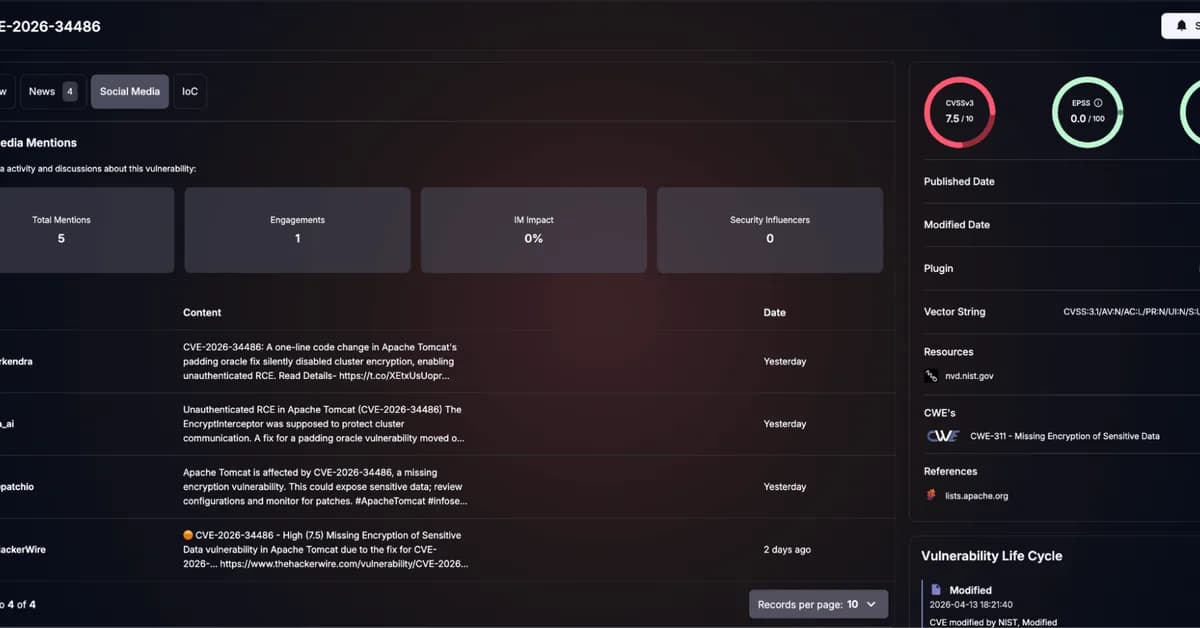Image resolution: width=1200 pixels, height=628 pixels.
Task: Click the emoji icon in HackerWire post
Action: 188,536
